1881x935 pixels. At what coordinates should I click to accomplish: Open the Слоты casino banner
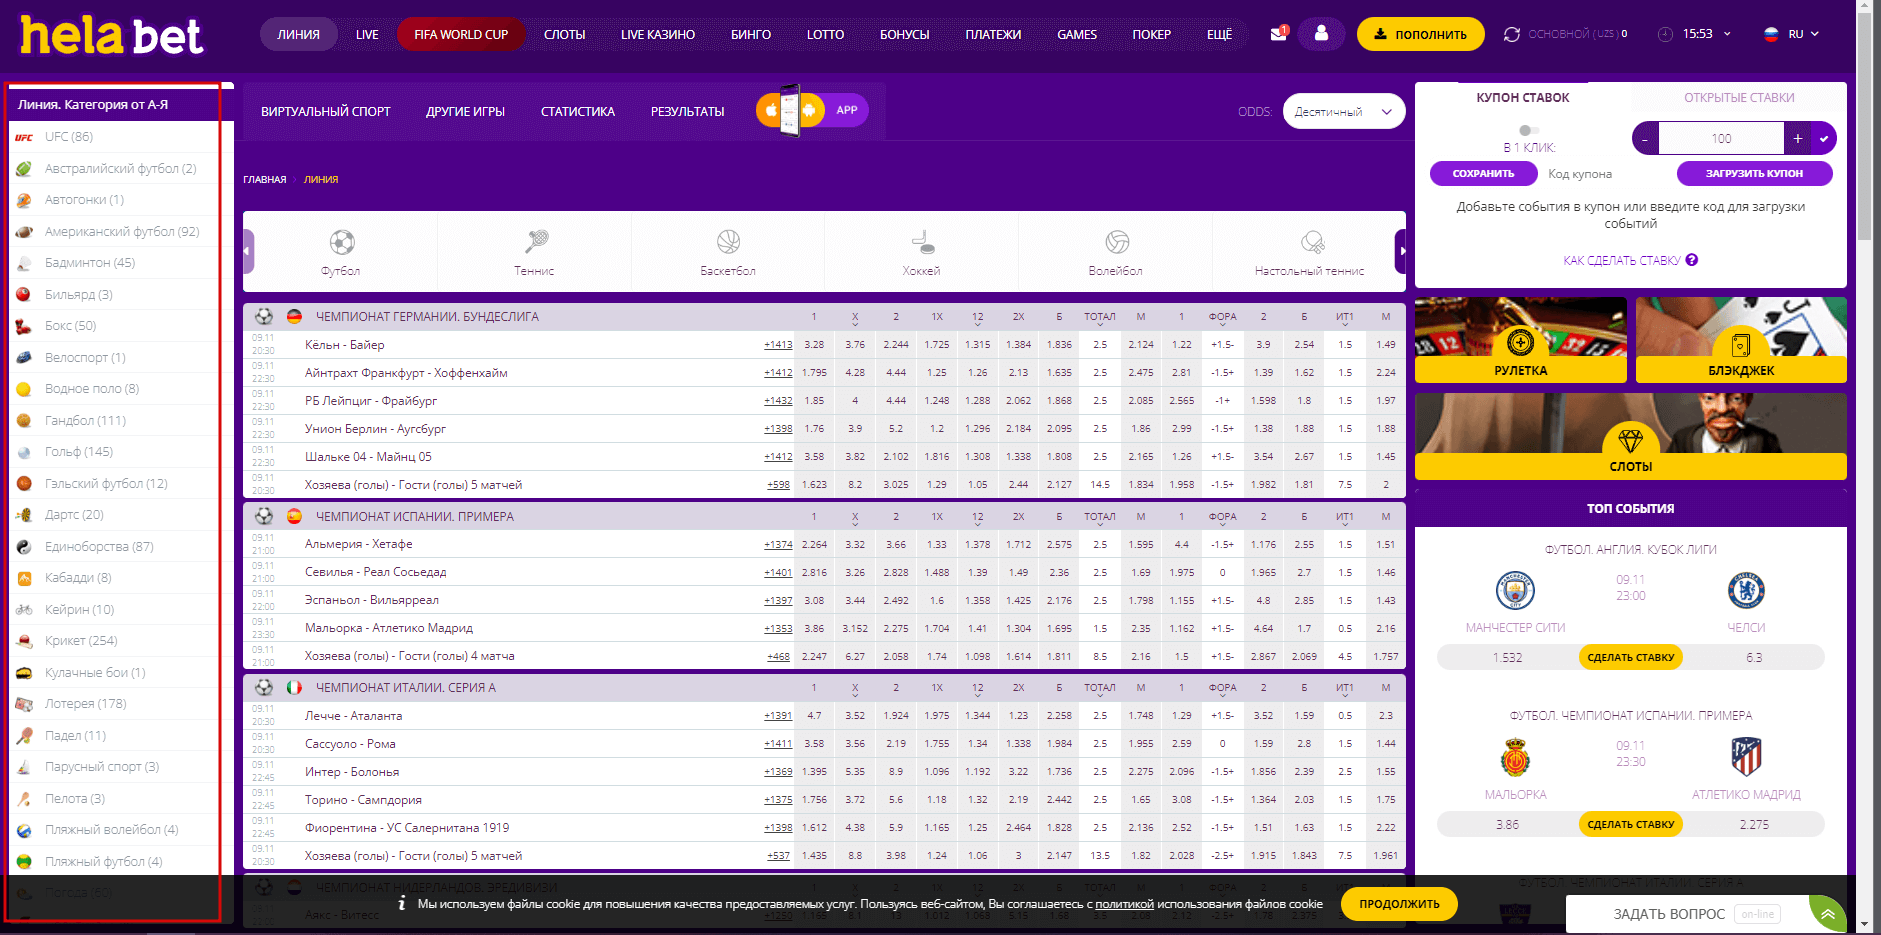1630,436
